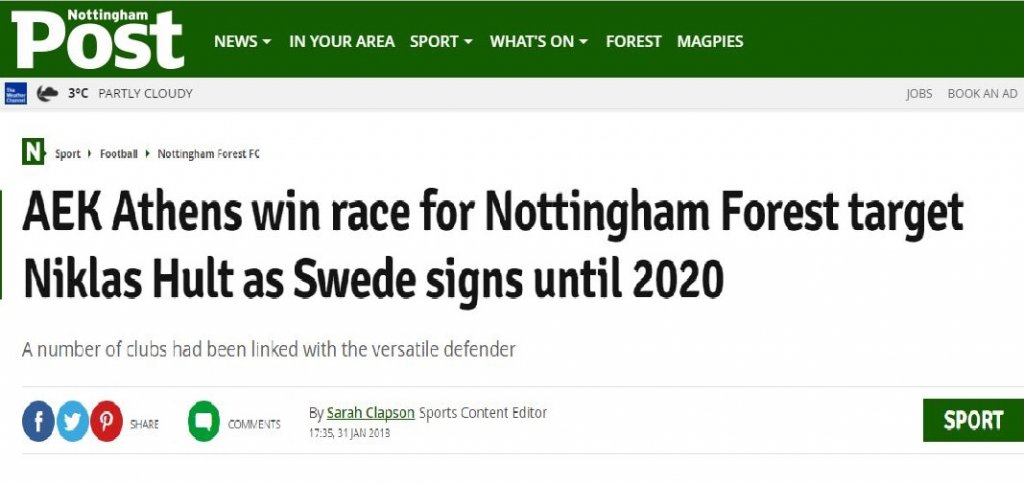Click the Nottingham Post logo

click(x=98, y=39)
